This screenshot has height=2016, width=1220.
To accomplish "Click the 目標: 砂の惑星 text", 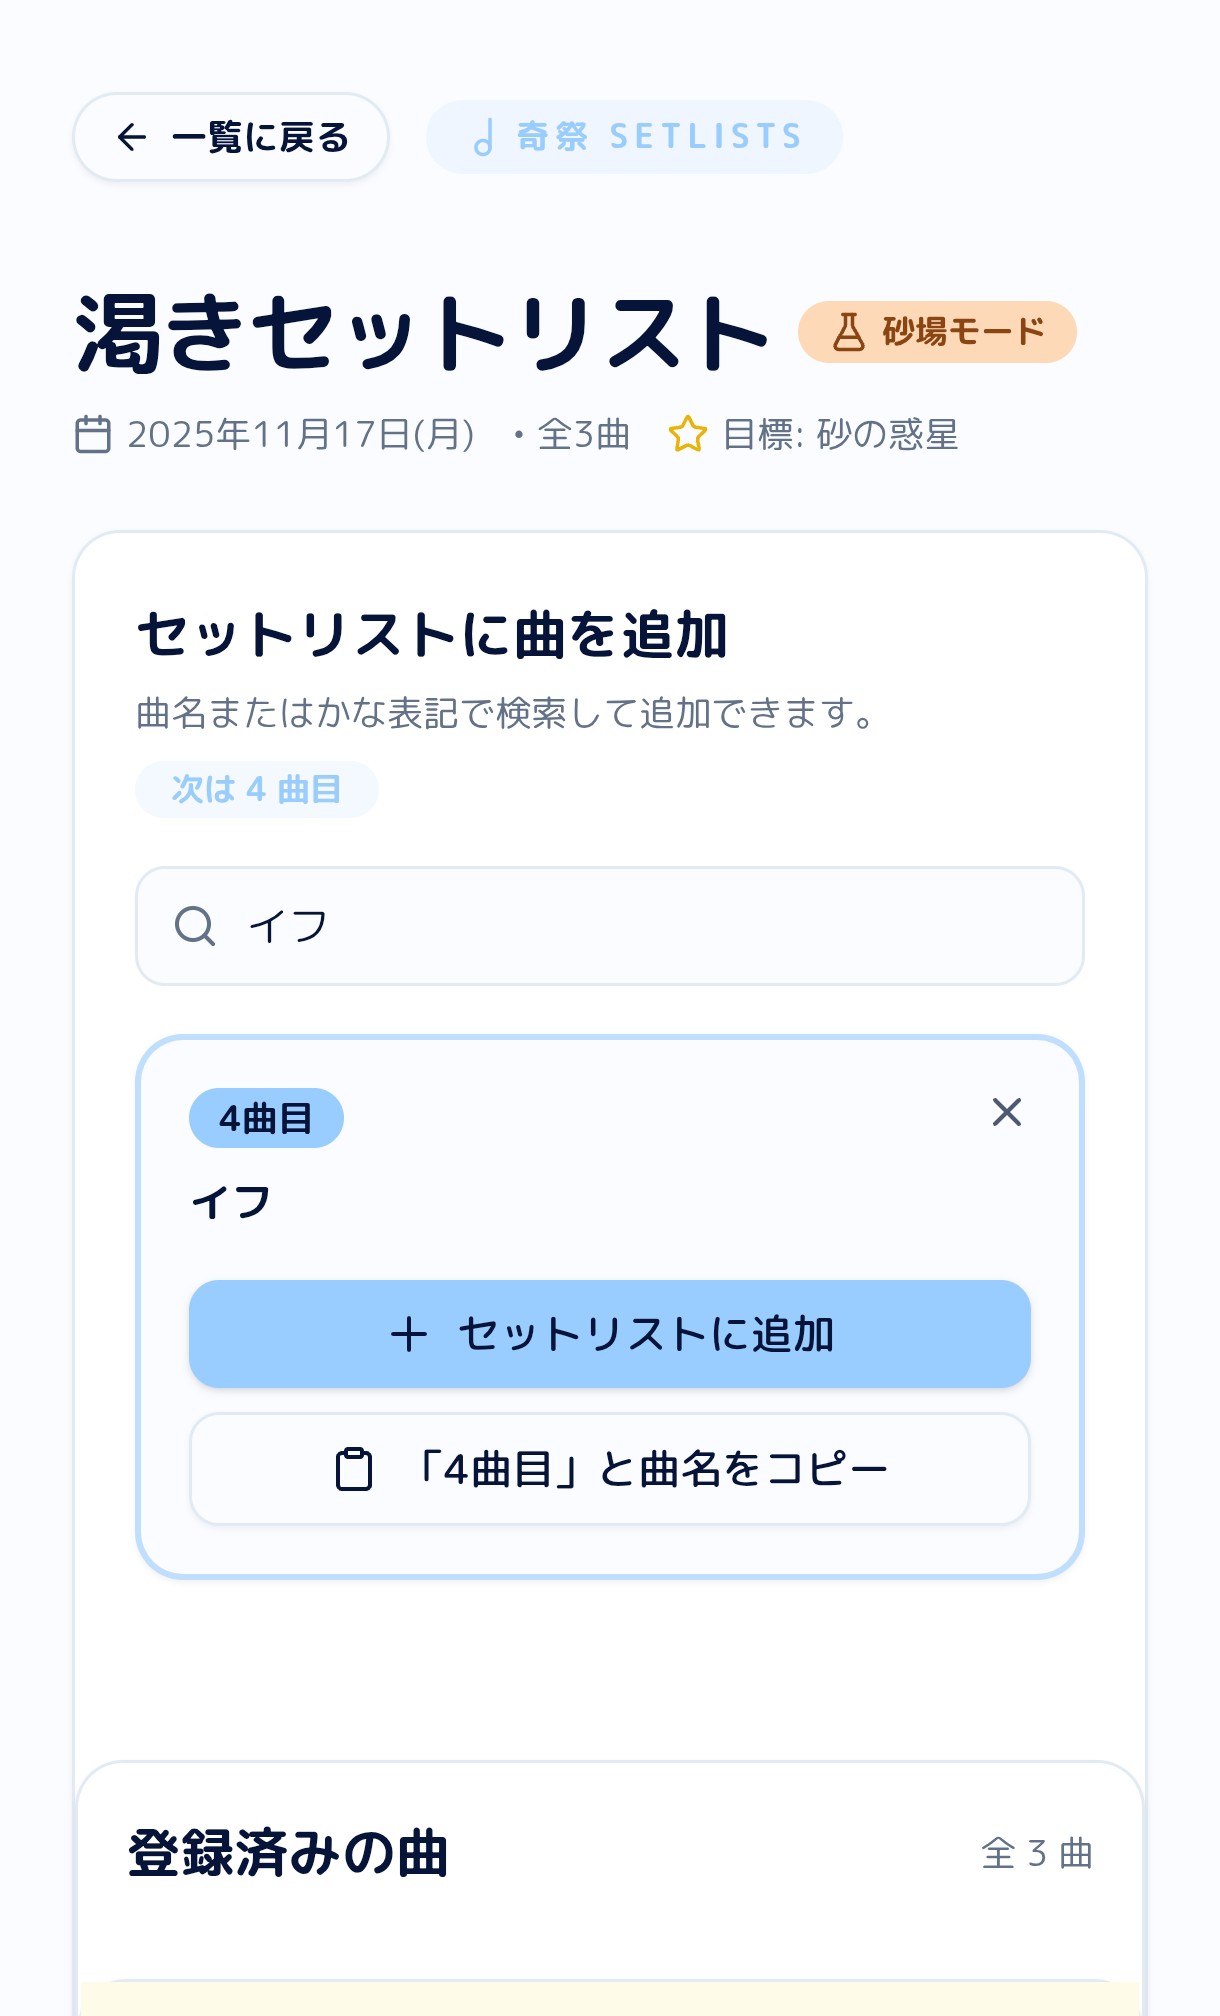I will click(x=839, y=435).
